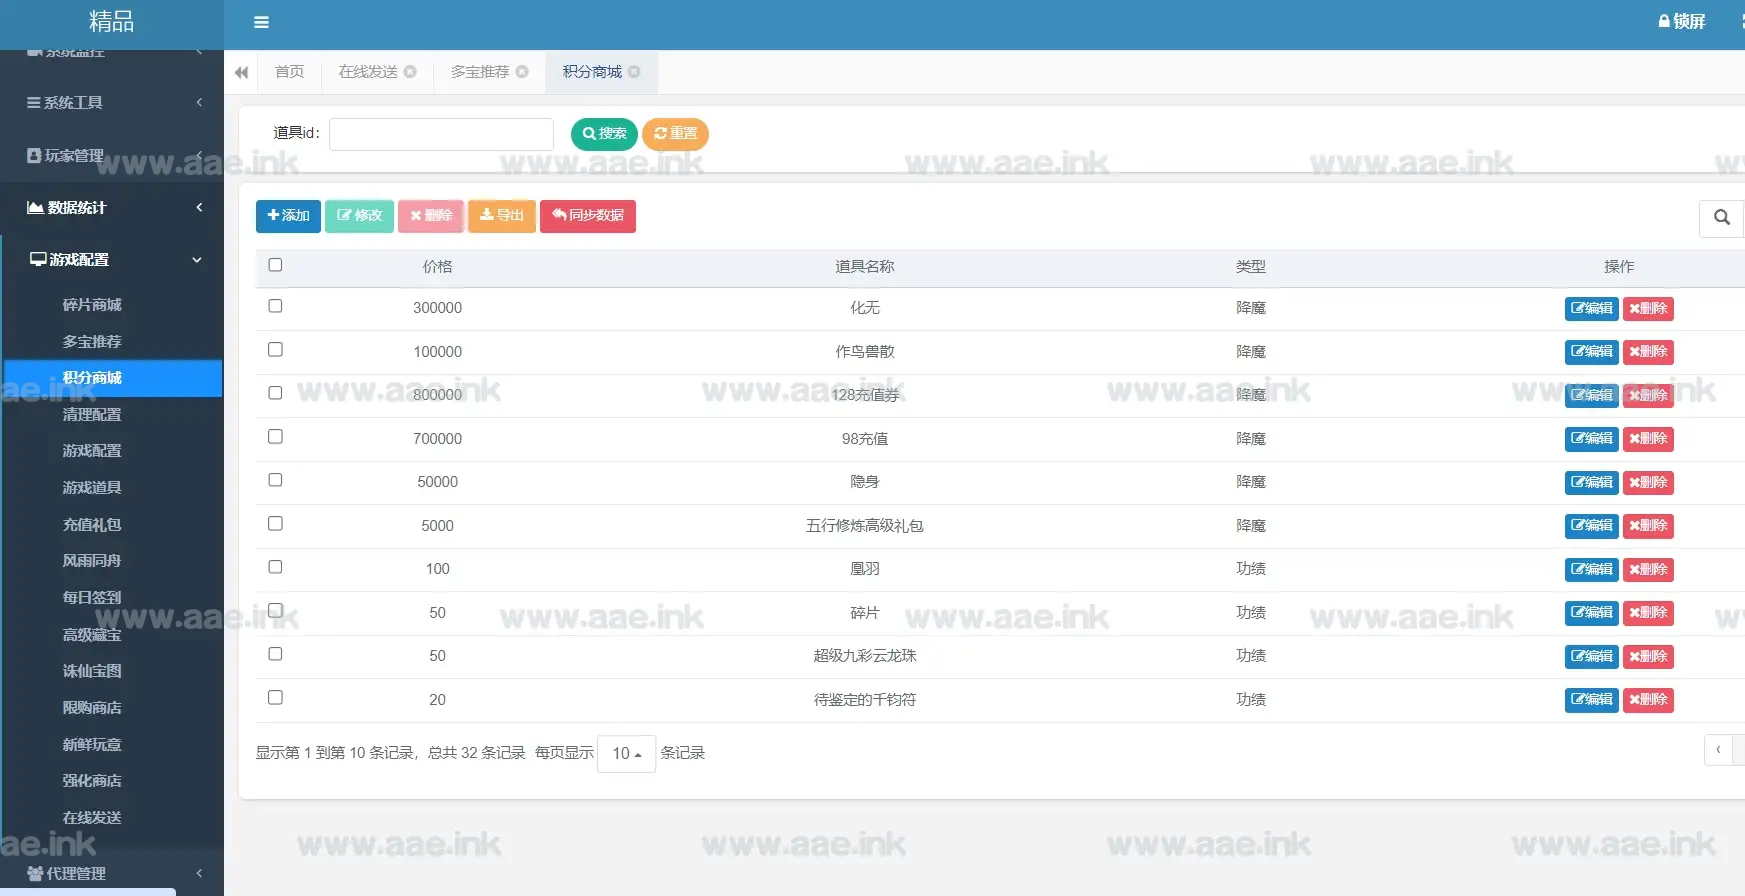The width and height of the screenshot is (1745, 896).
Task: Check the box for the 化无 row
Action: [x=275, y=306]
